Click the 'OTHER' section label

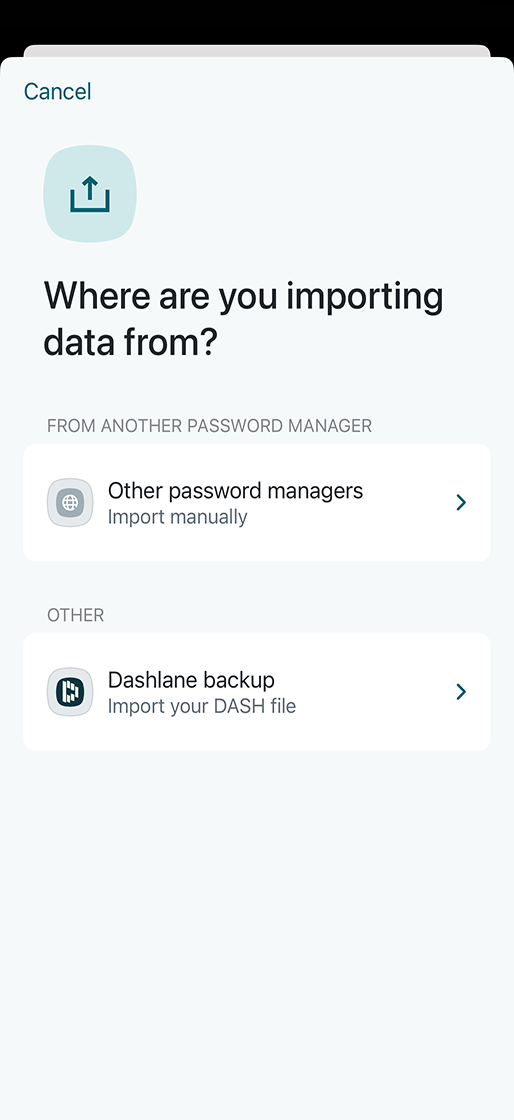76,615
